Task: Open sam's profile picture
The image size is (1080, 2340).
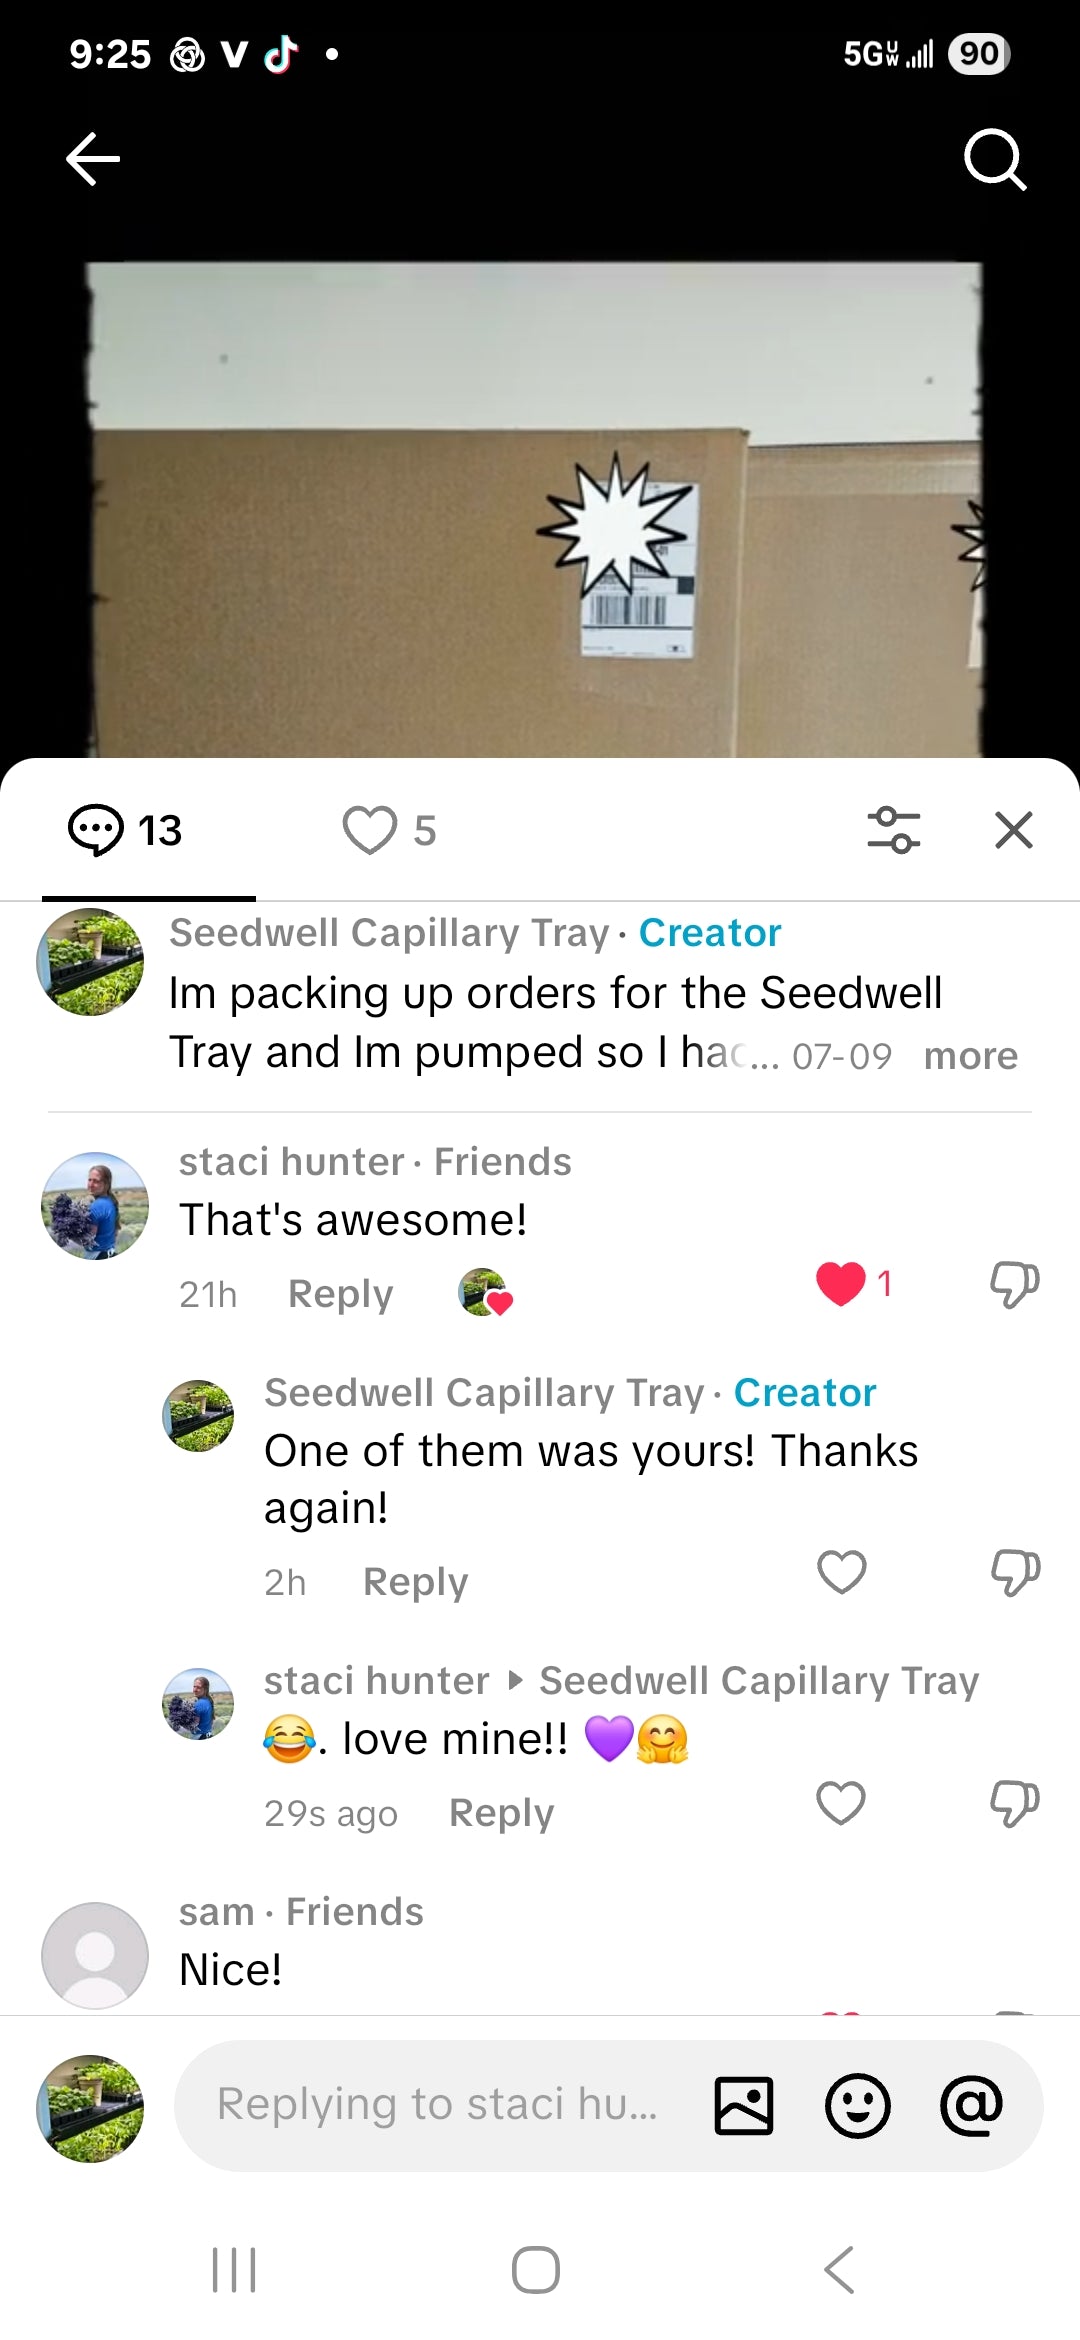Action: click(95, 1956)
